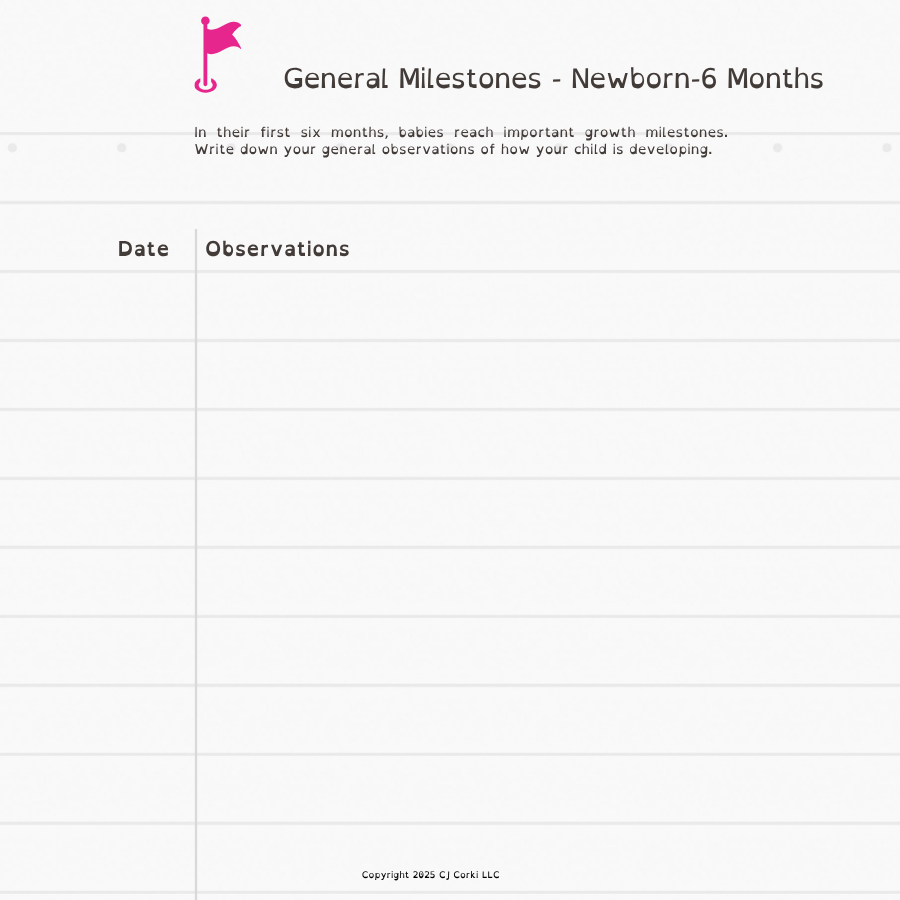
Task: Click the fourth Observations row
Action: [x=548, y=513]
